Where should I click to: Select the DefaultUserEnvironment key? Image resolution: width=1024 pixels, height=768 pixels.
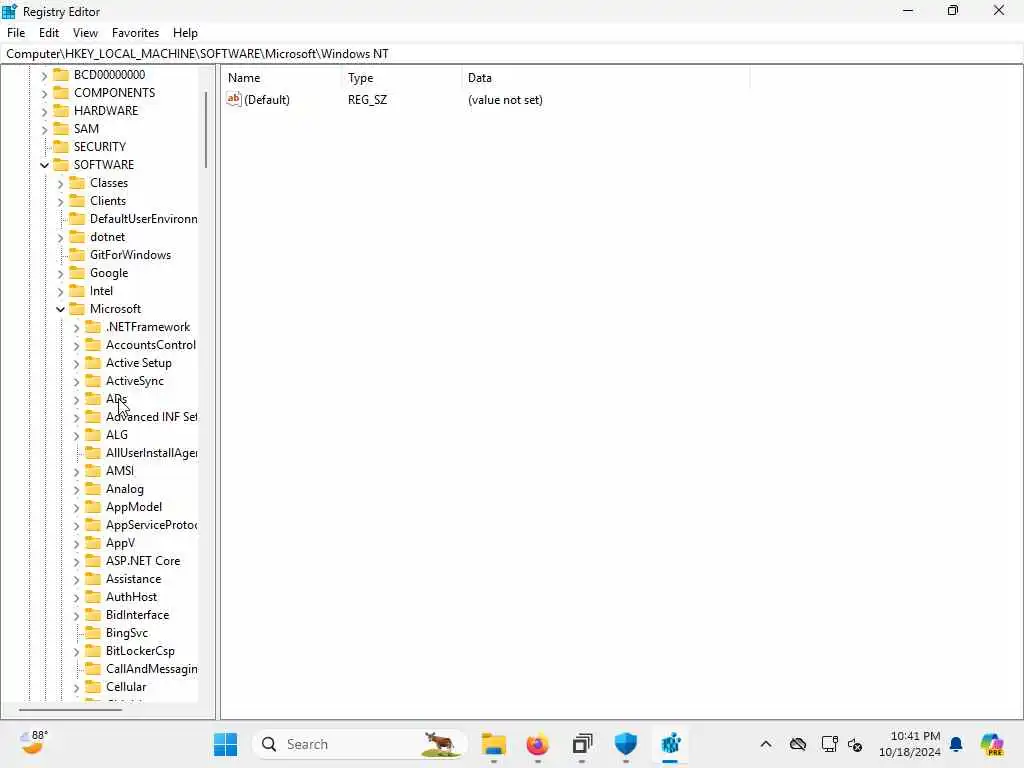[x=144, y=219]
